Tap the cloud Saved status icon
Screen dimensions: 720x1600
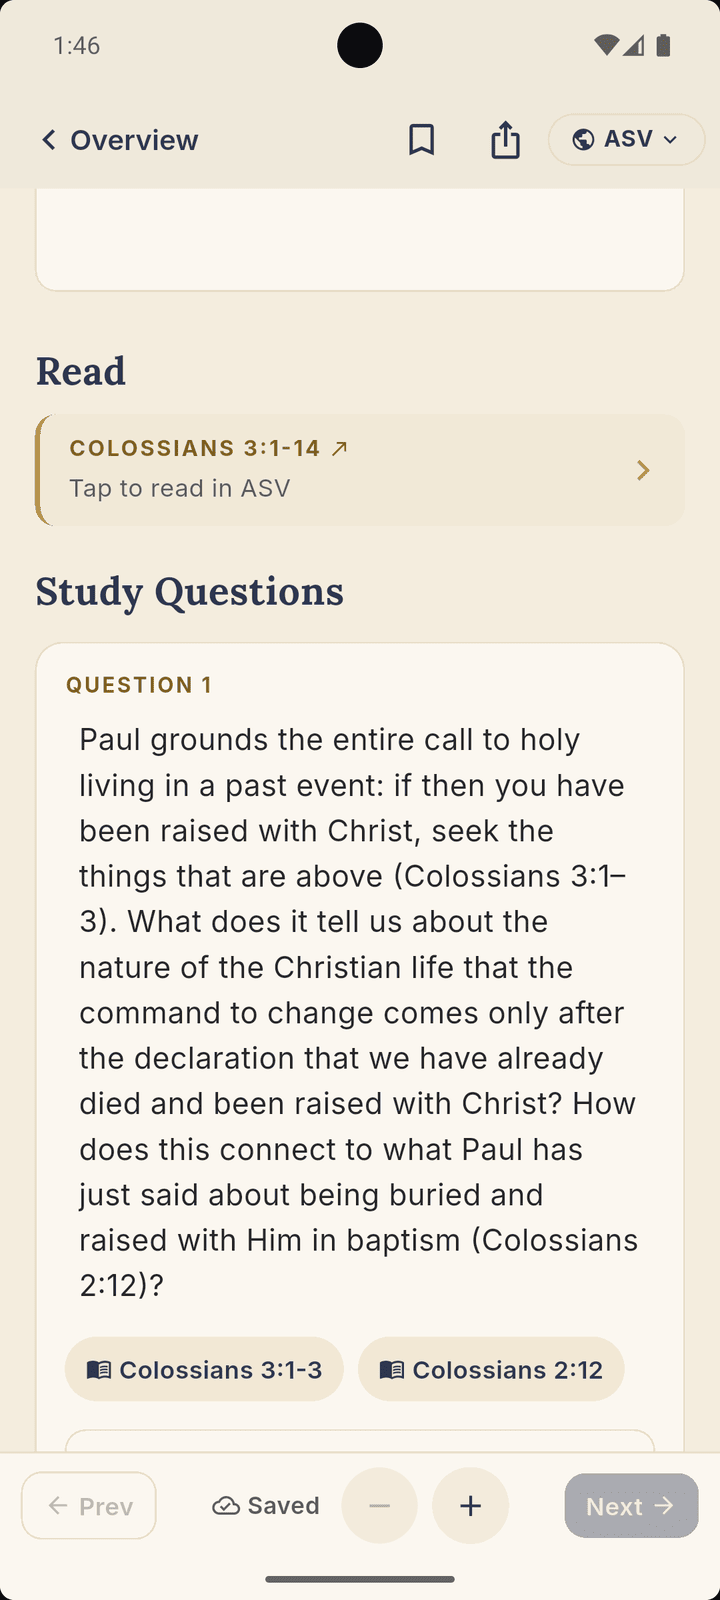tap(226, 1506)
